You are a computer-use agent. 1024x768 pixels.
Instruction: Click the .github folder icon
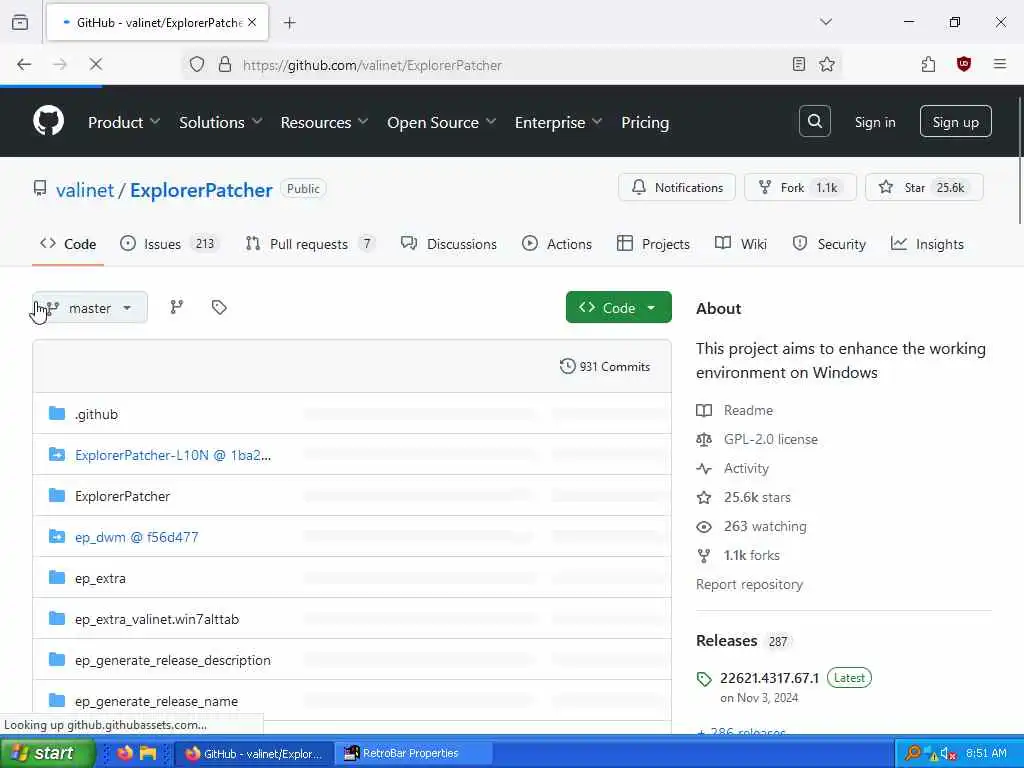pyautogui.click(x=57, y=413)
